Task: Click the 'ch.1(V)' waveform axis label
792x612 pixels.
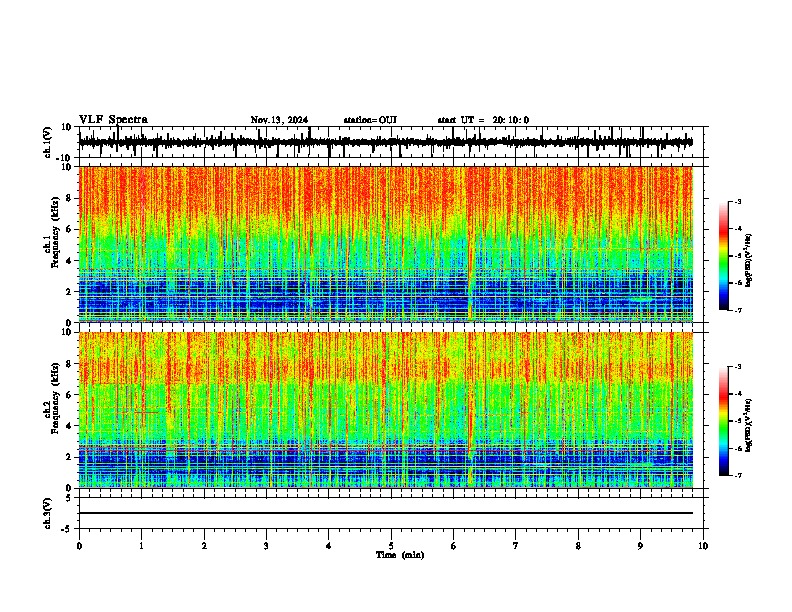Action: (x=48, y=142)
